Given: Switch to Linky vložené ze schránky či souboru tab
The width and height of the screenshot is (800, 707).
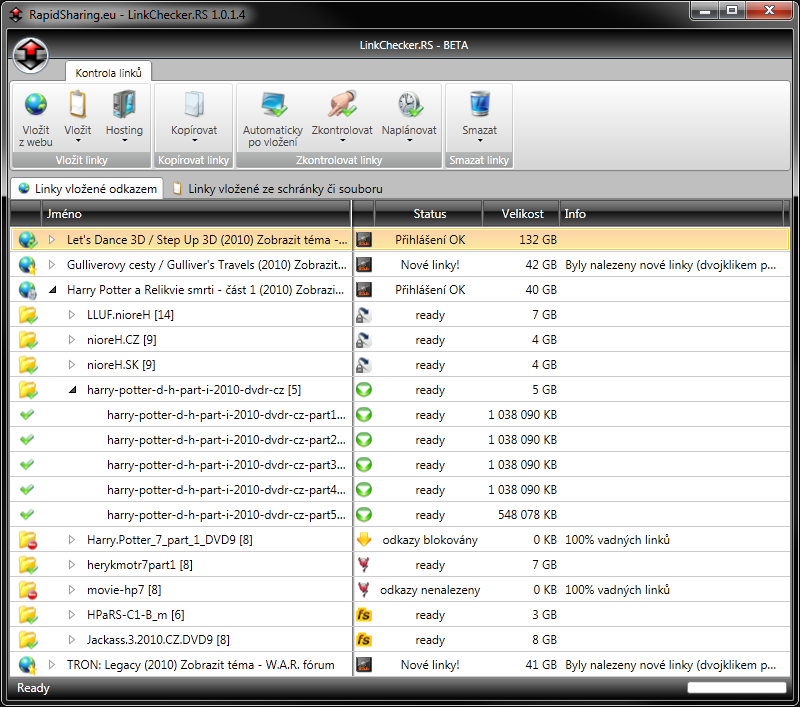Looking at the screenshot, I should click(276, 188).
